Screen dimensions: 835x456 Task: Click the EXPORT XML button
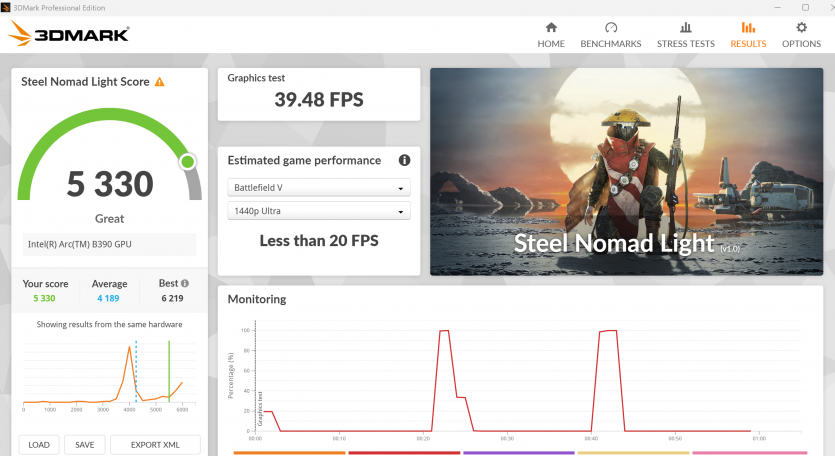coord(155,445)
